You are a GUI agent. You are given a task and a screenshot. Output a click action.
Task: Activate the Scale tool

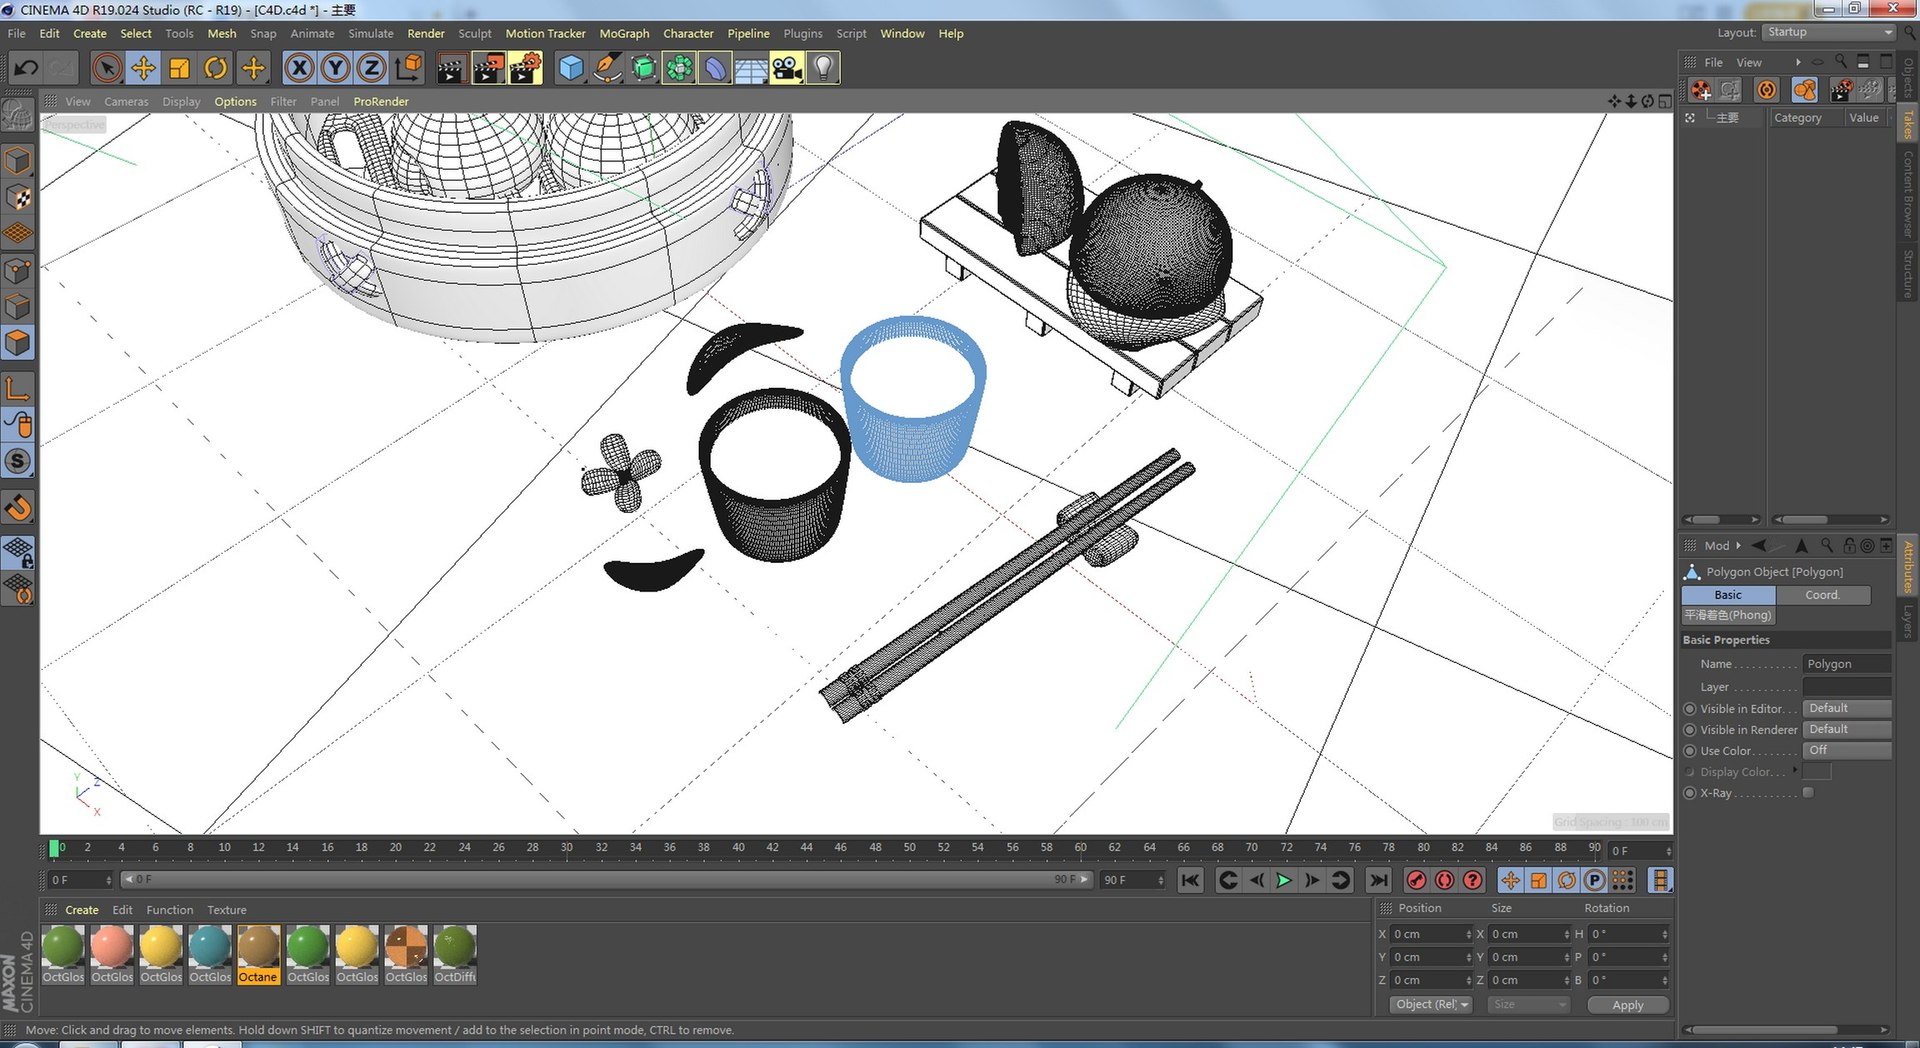(179, 68)
